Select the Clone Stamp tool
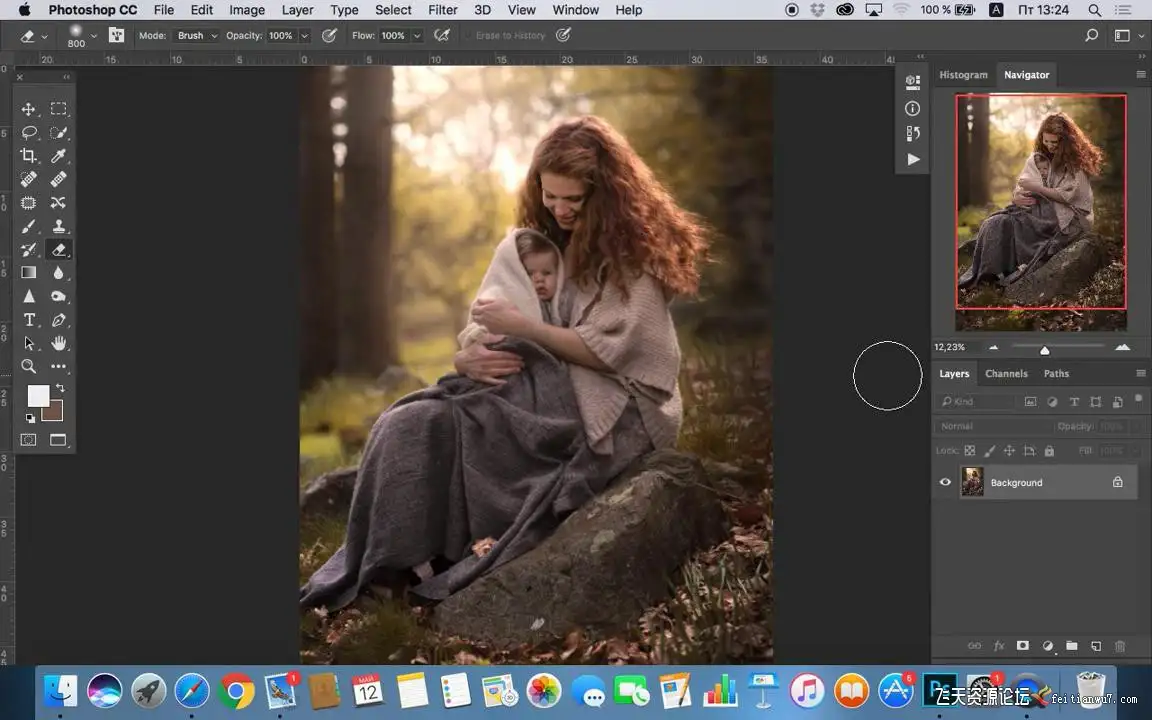 59,226
